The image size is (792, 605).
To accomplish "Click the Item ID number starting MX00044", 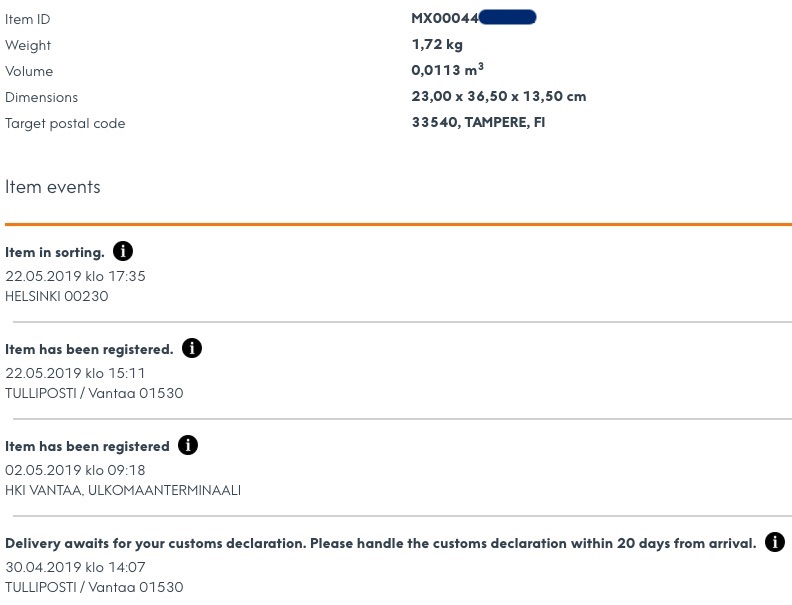I will [473, 18].
